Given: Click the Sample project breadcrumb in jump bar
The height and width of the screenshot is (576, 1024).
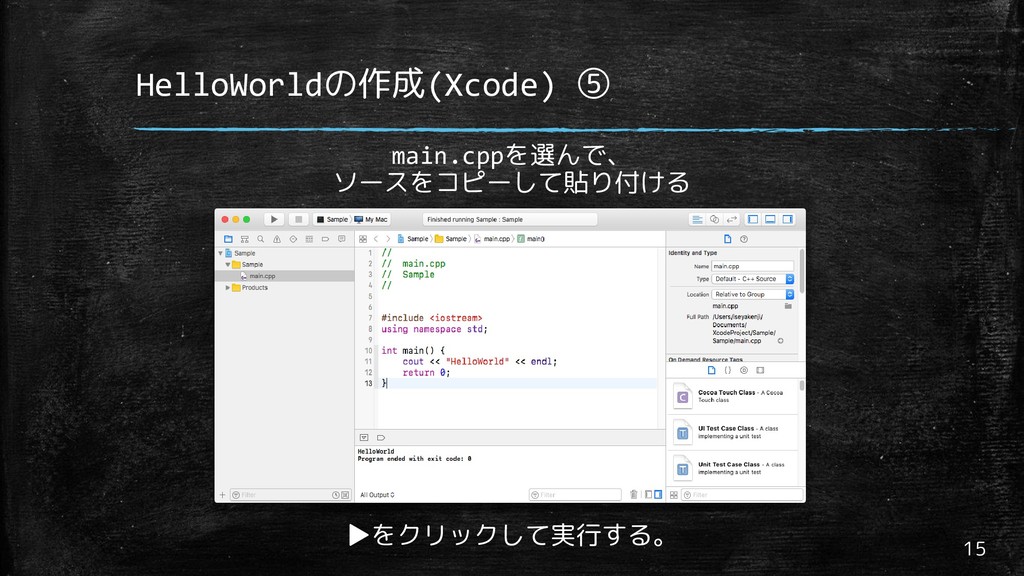Looking at the screenshot, I should tap(413, 239).
